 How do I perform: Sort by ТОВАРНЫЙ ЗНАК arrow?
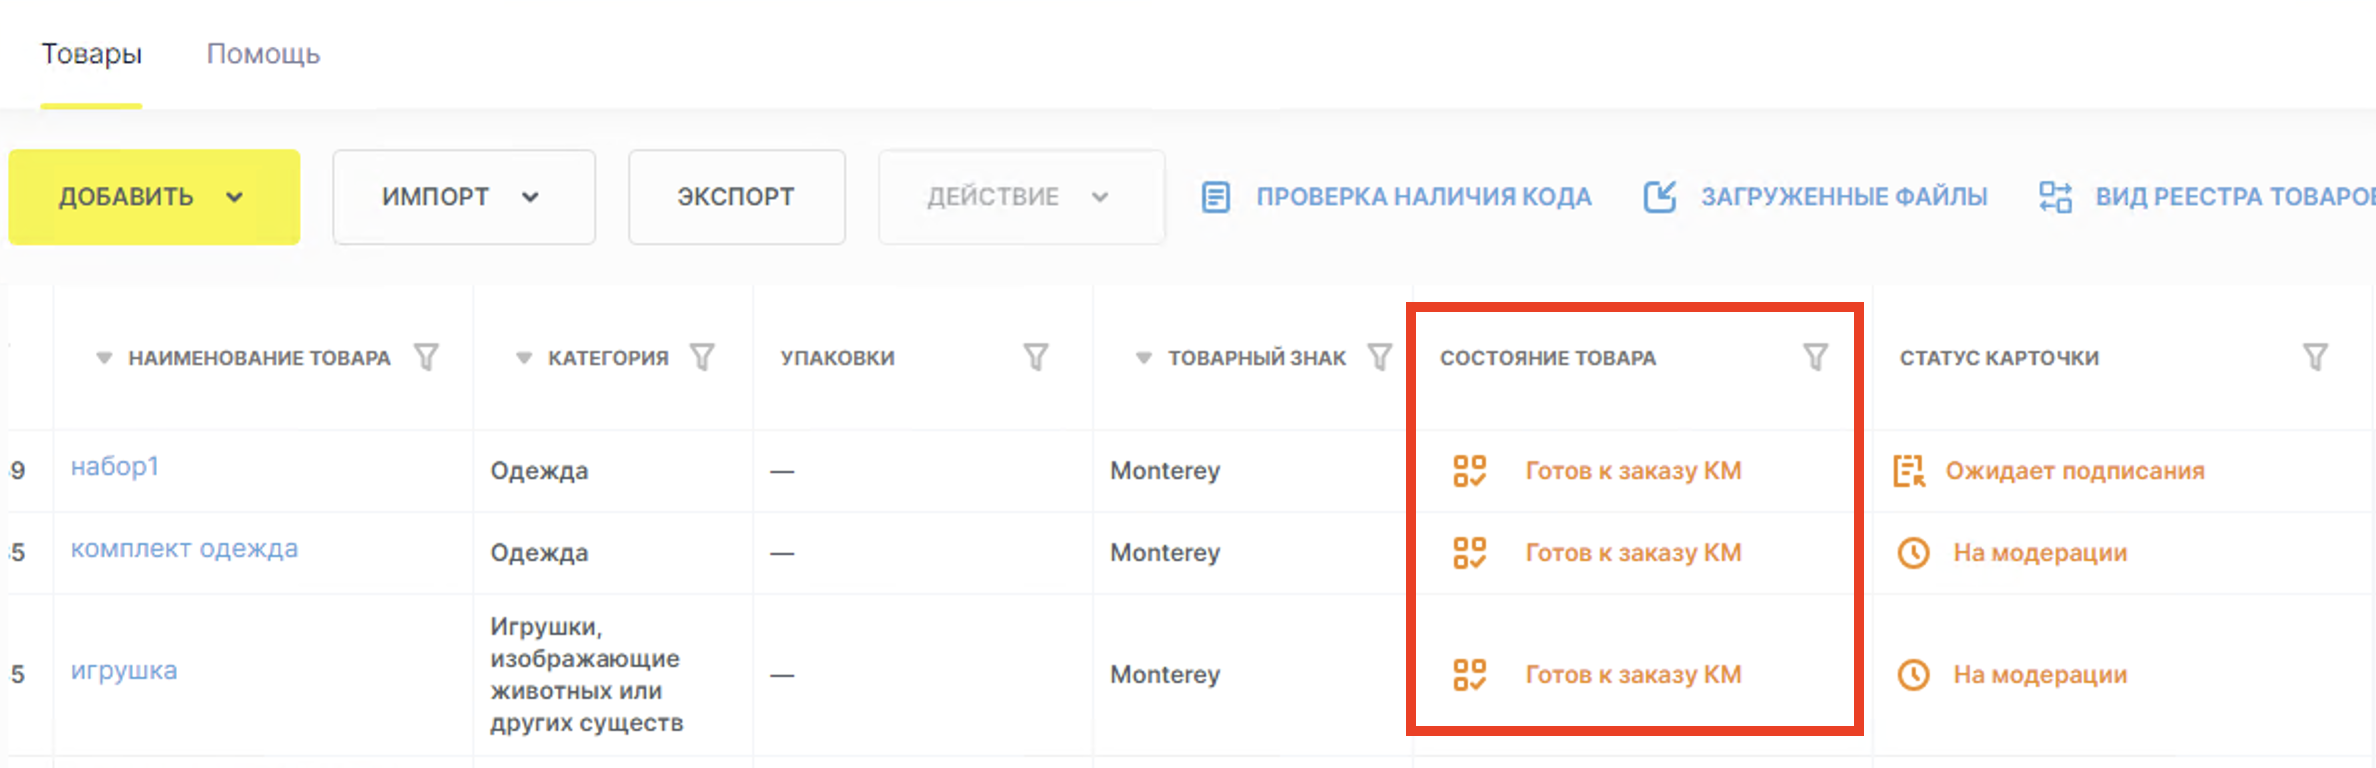(1143, 358)
